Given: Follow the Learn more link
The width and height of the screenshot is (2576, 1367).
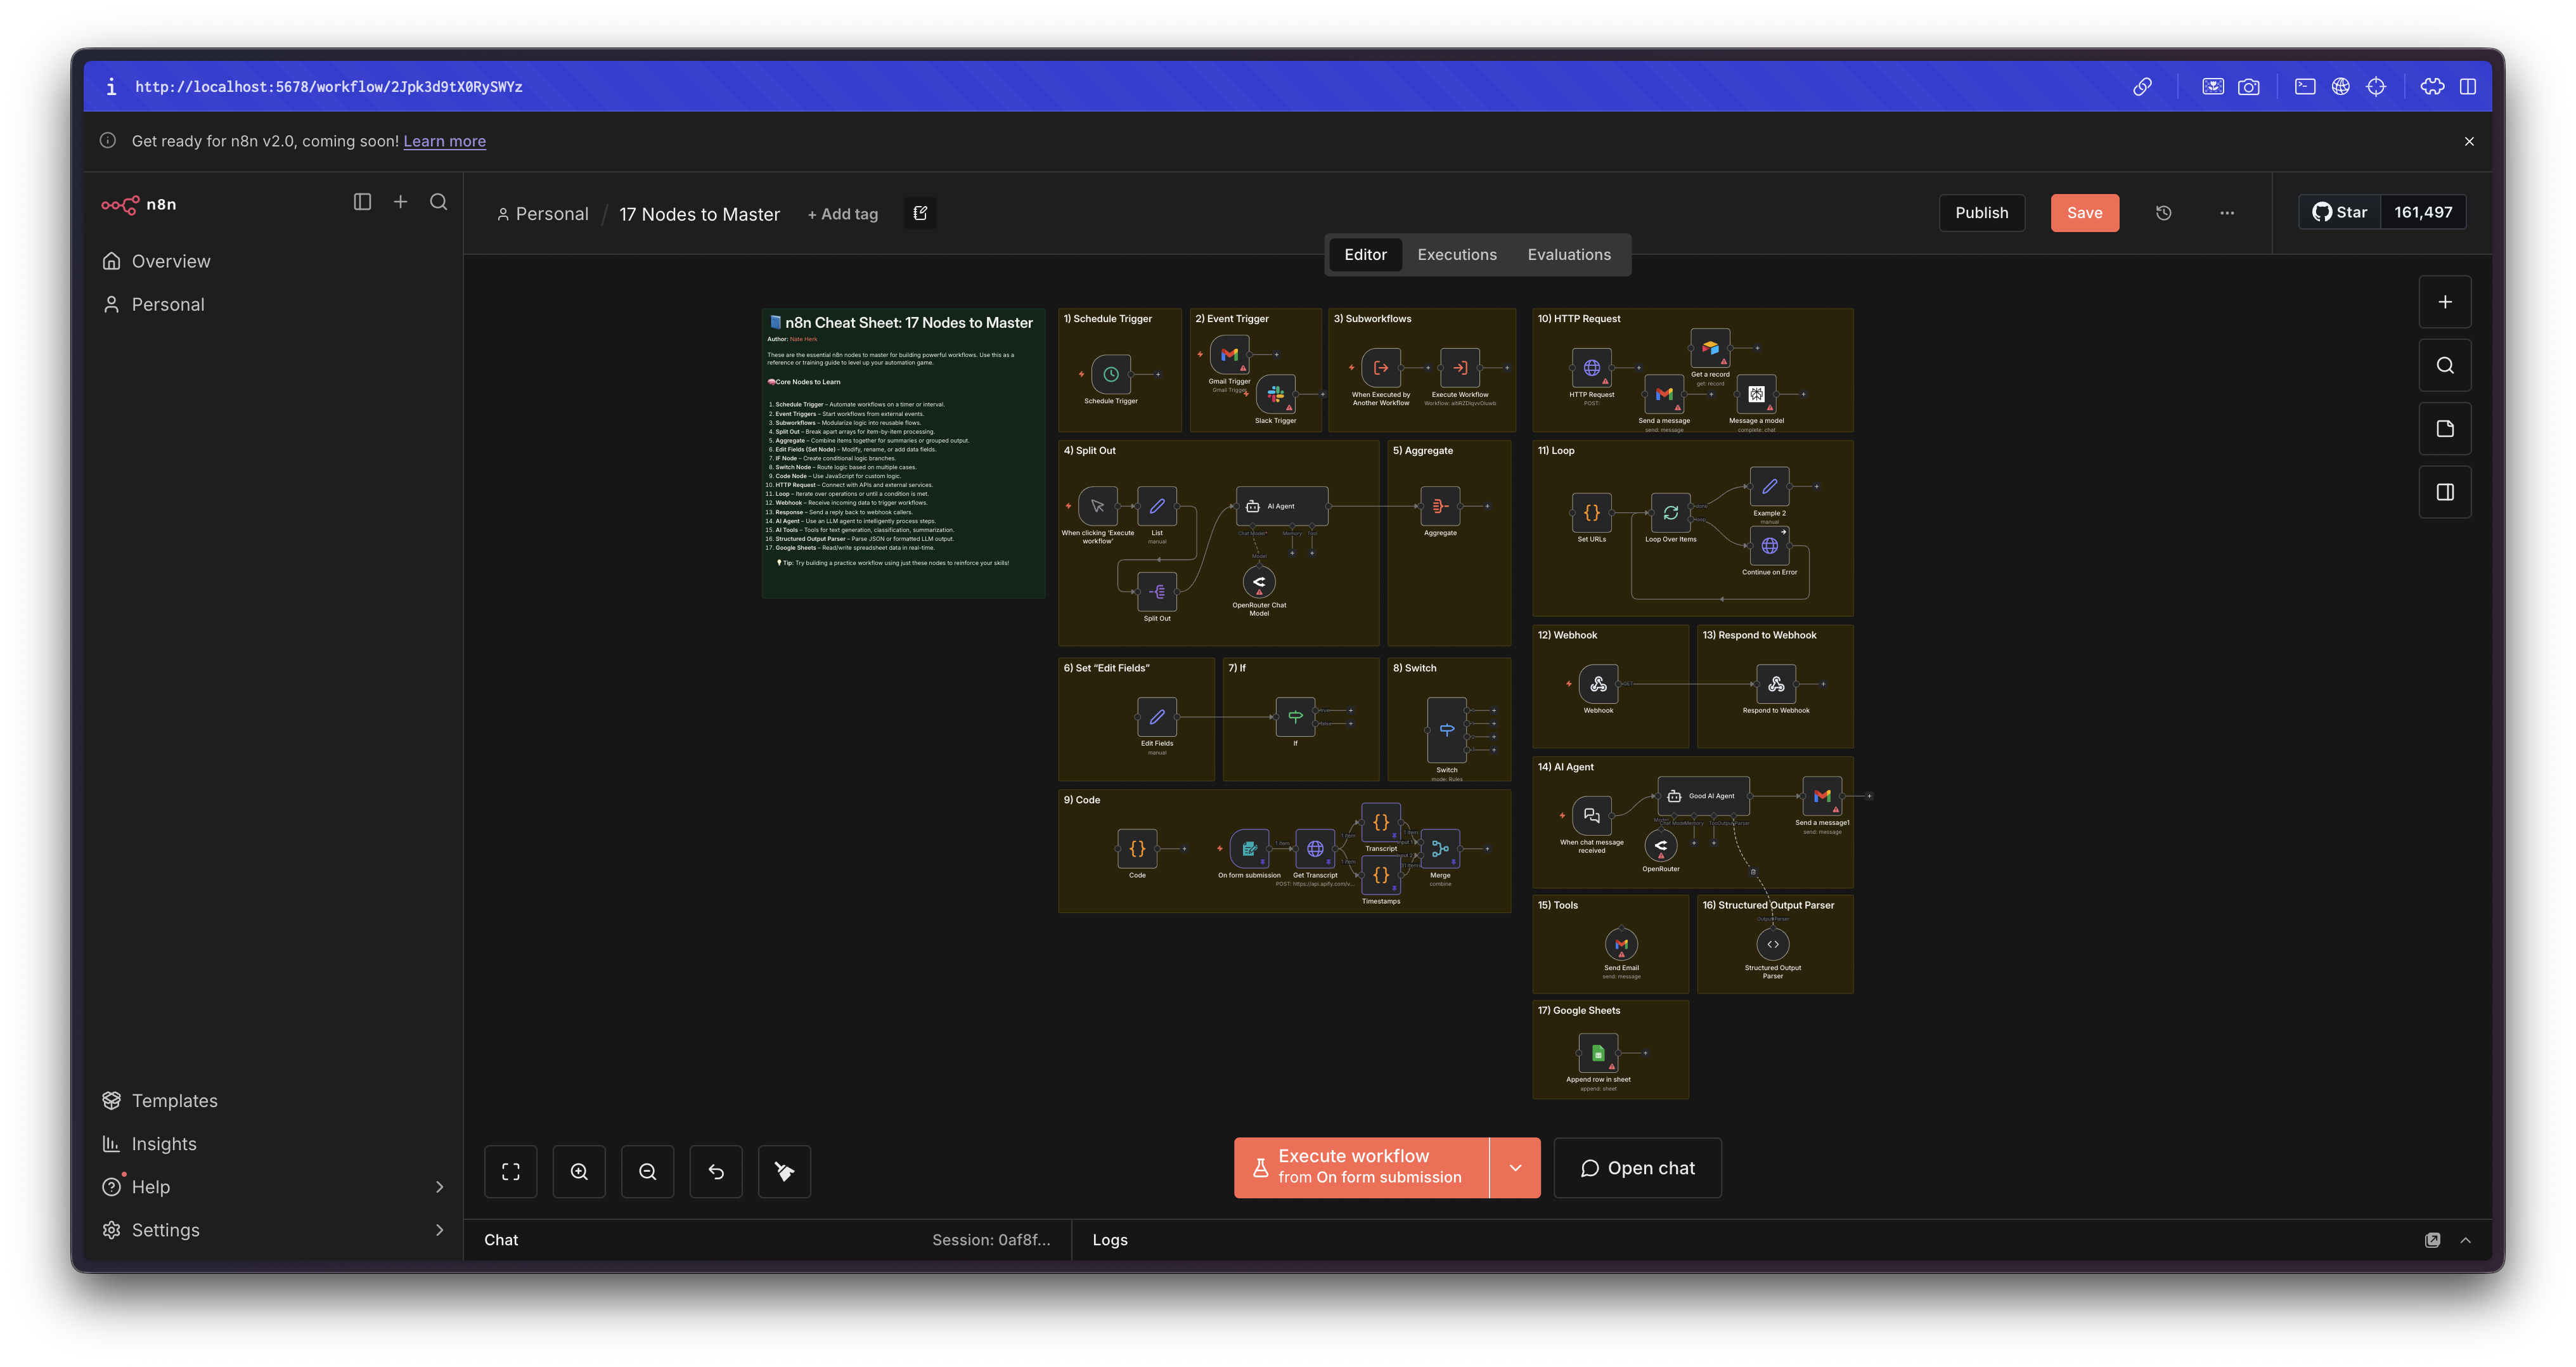Looking at the screenshot, I should point(444,141).
